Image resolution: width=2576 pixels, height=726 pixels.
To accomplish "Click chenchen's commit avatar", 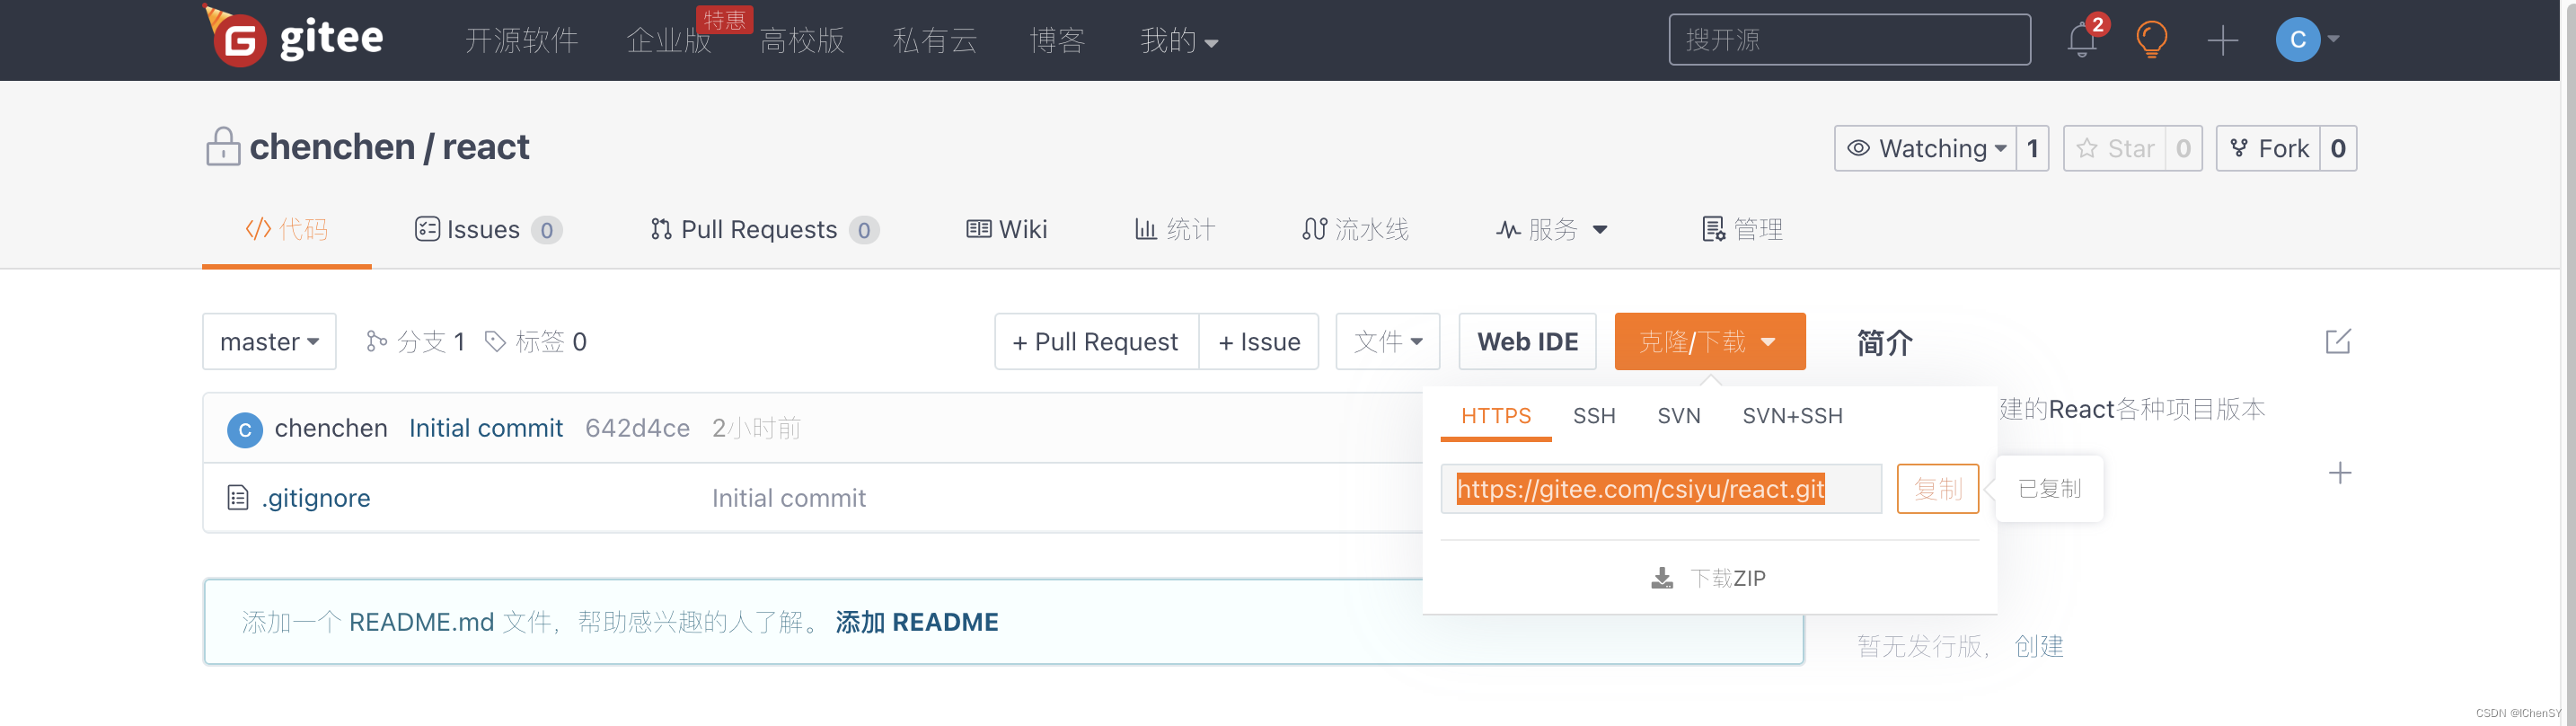I will pos(245,429).
